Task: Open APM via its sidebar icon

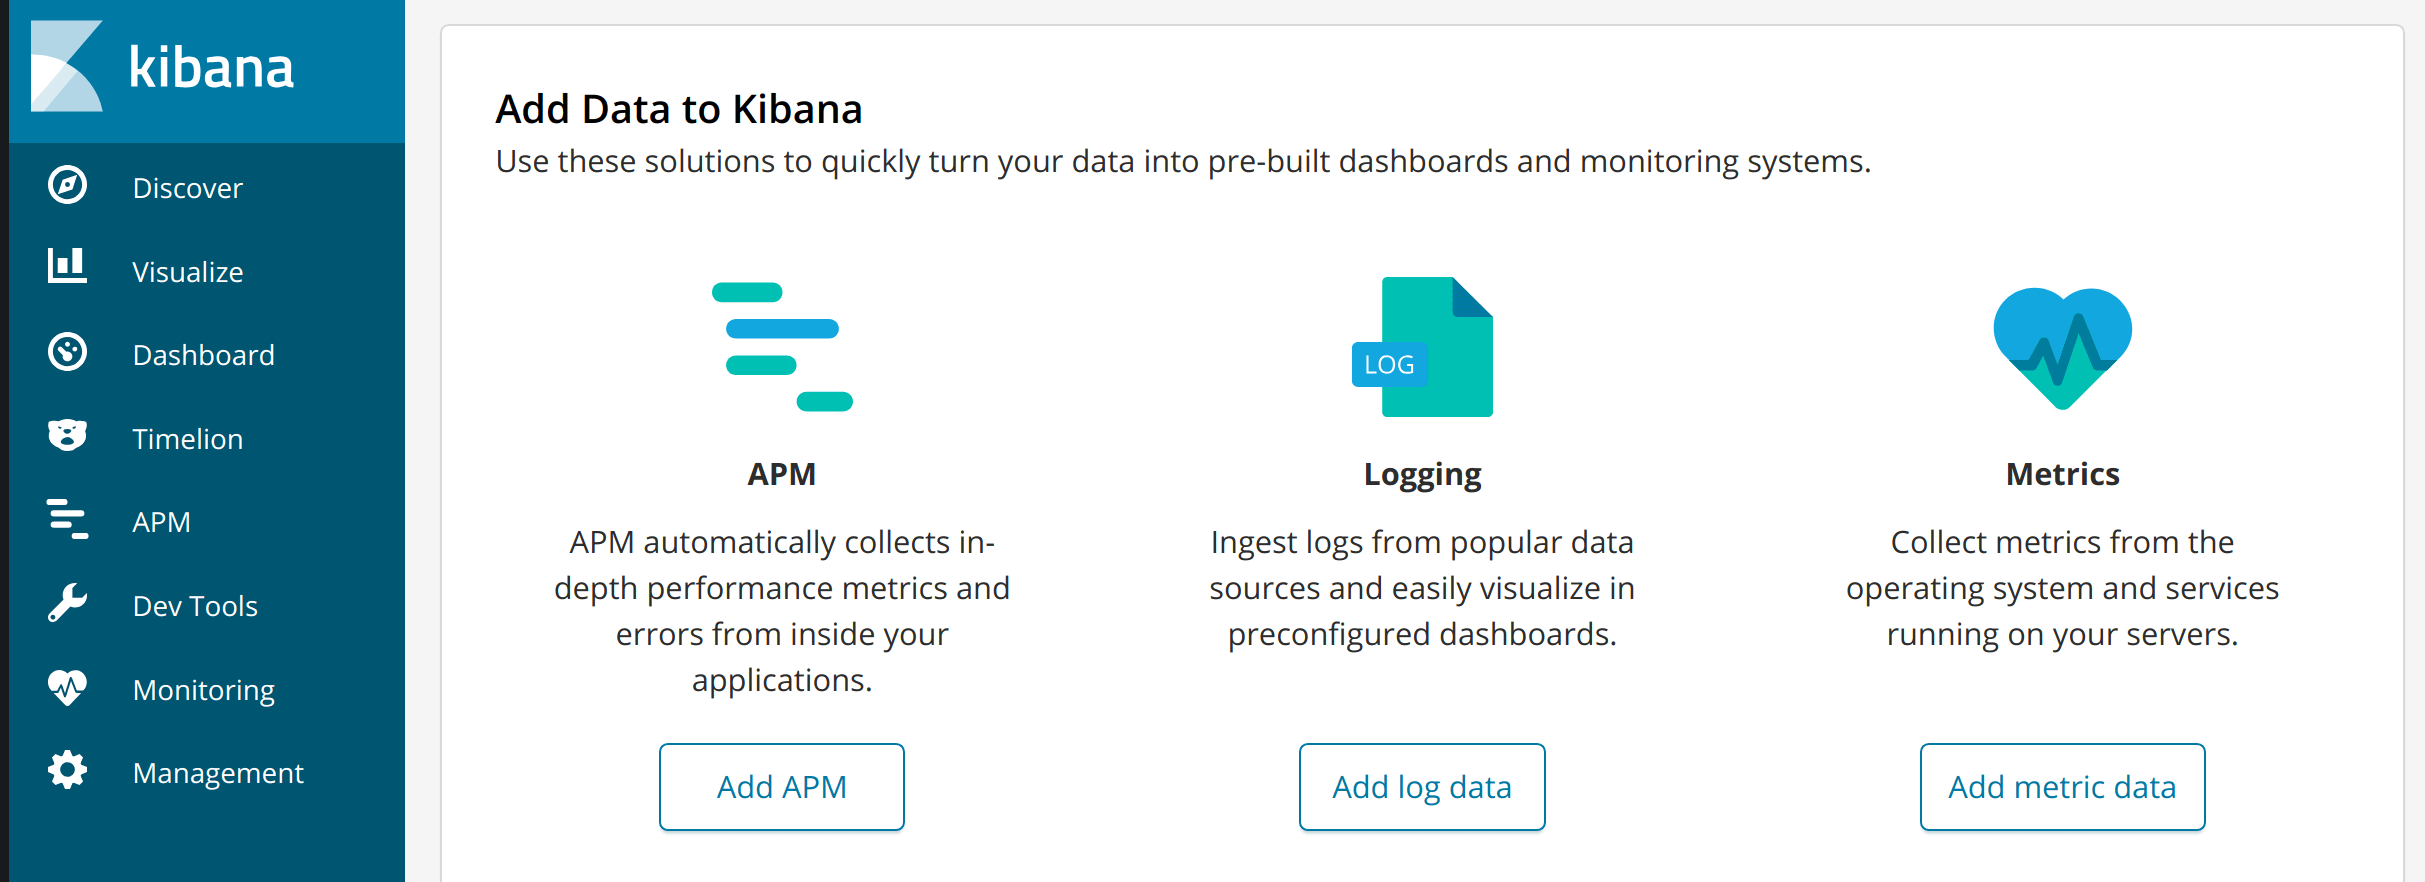Action: (x=66, y=520)
